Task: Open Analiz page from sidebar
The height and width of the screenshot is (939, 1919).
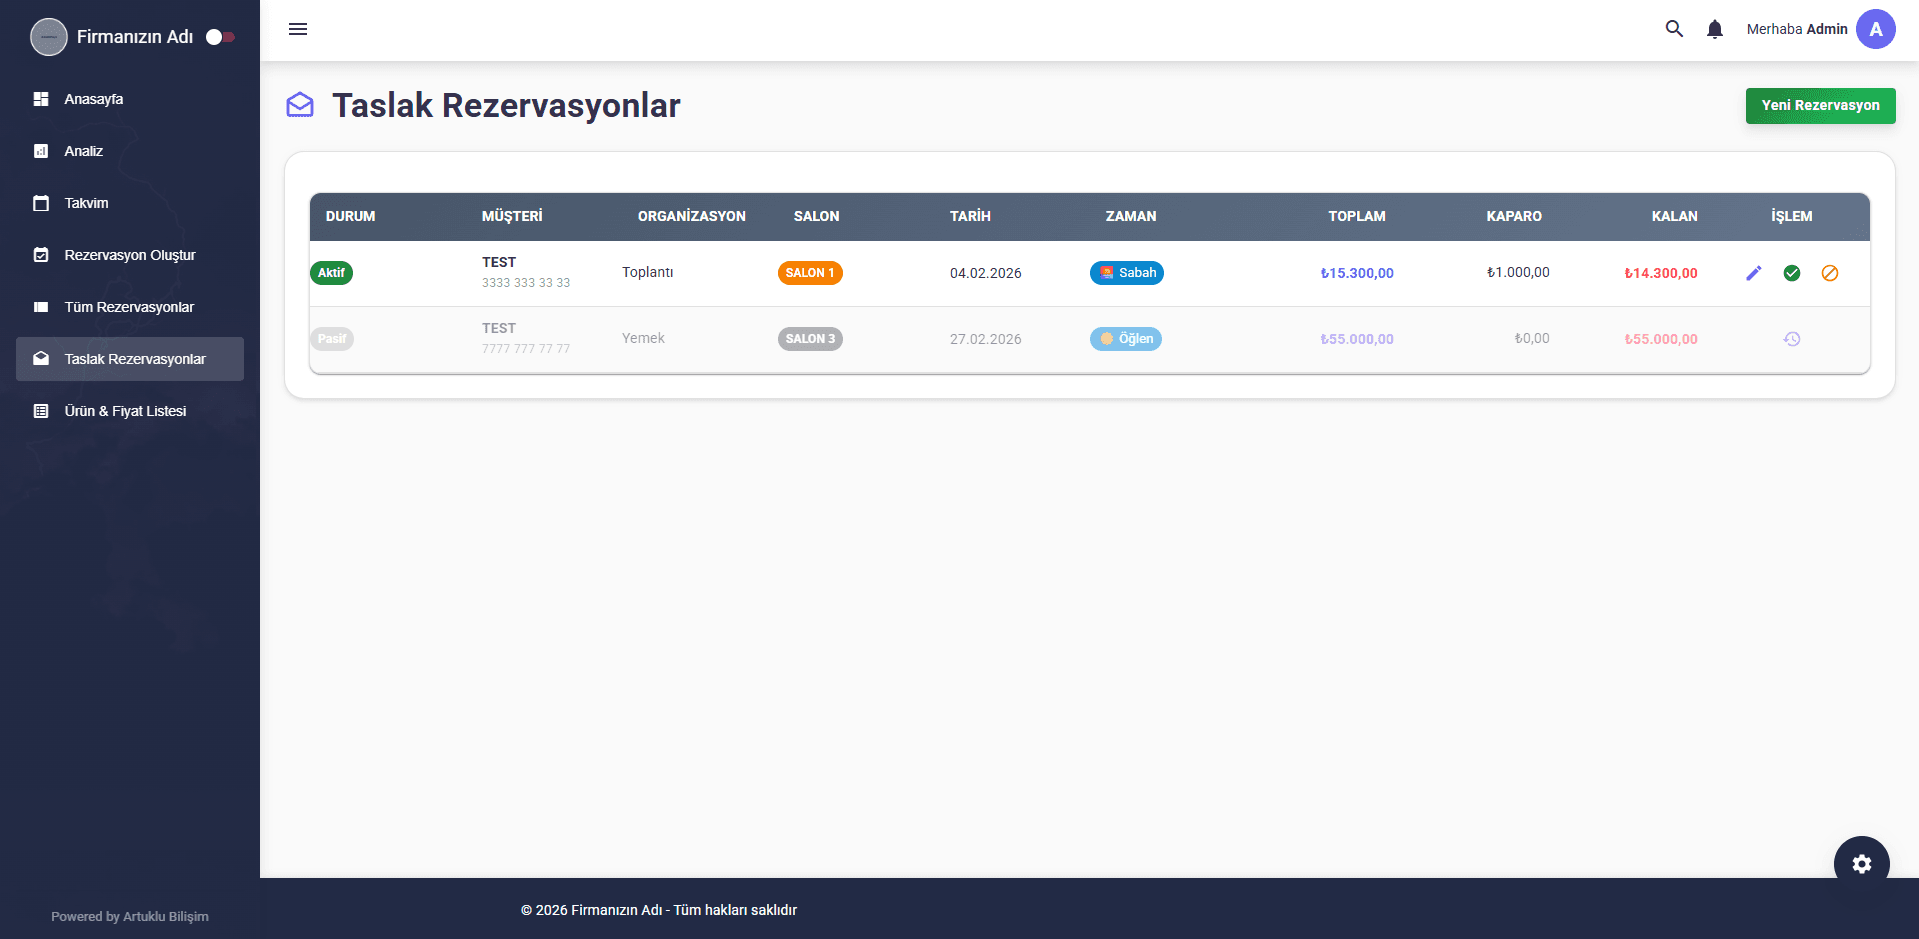Action: click(84, 151)
